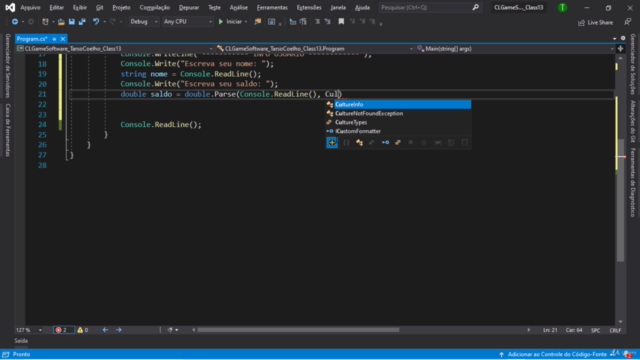Viewport: 640px width, 360px height.
Task: Open the Exibir menu
Action: click(80, 7)
